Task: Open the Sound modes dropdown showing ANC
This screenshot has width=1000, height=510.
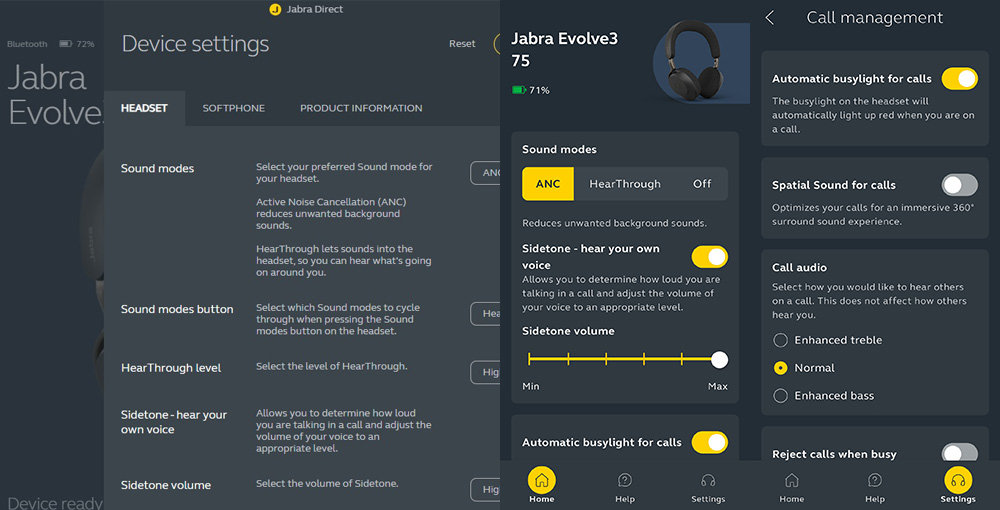Action: (x=485, y=173)
